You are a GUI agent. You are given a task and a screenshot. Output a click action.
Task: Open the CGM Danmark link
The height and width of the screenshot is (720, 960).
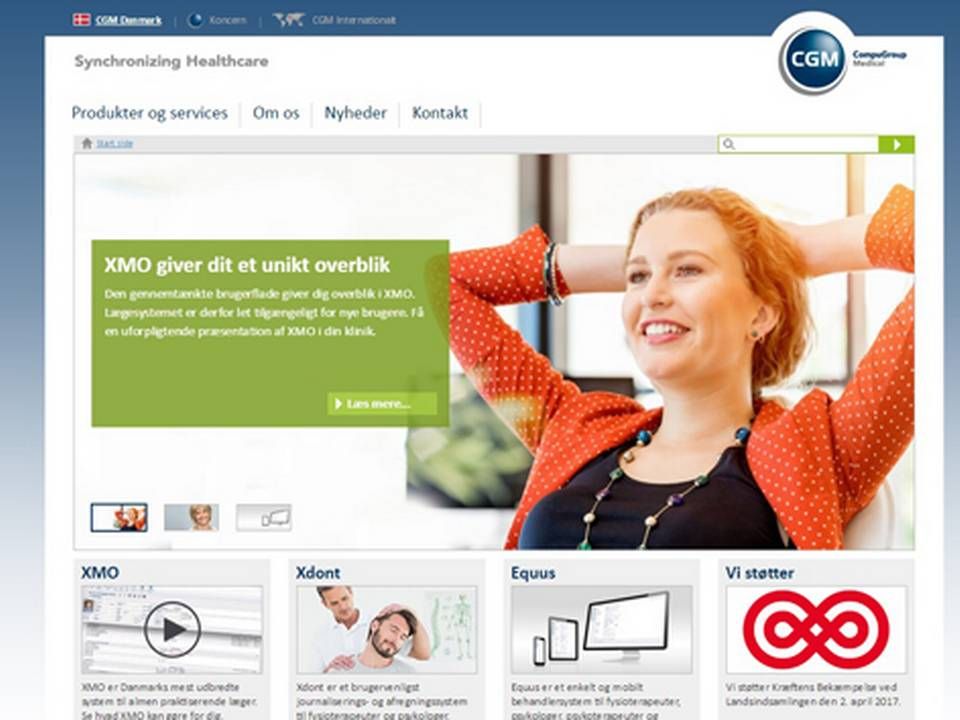click(129, 20)
